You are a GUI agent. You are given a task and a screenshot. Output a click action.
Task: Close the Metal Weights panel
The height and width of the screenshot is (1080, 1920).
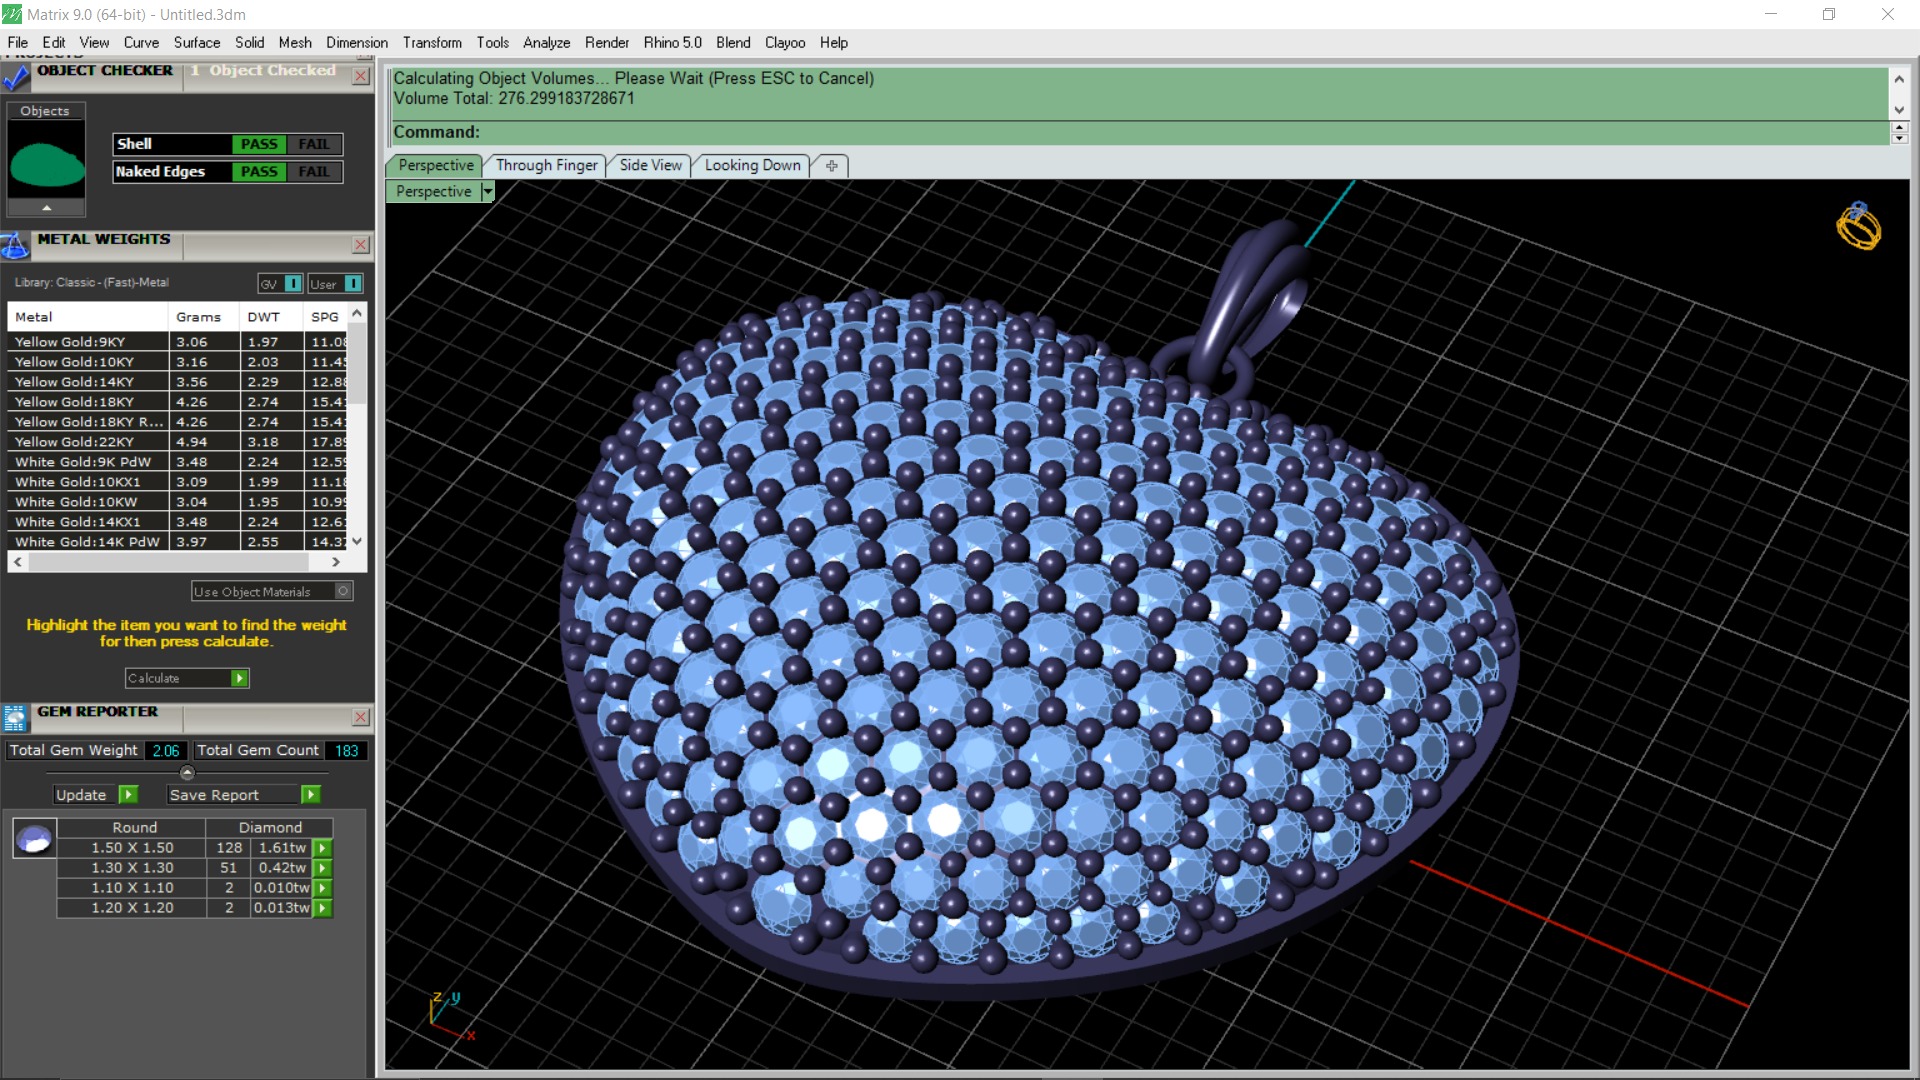tap(361, 245)
